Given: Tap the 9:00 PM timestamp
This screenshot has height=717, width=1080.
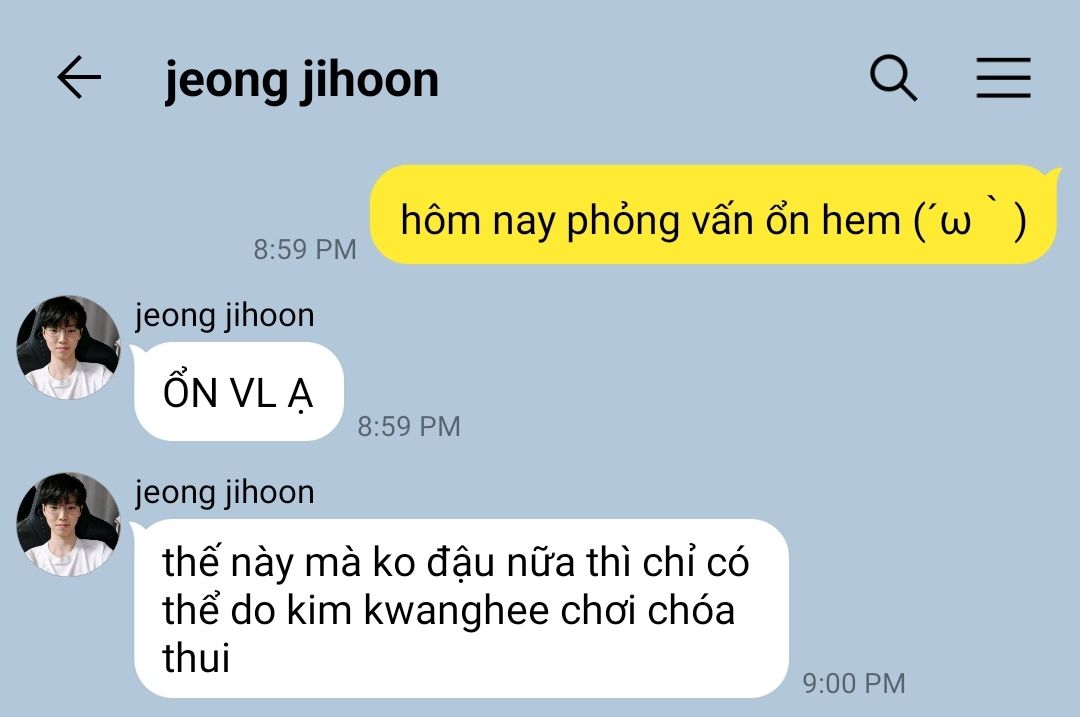Looking at the screenshot, I should coord(854,683).
